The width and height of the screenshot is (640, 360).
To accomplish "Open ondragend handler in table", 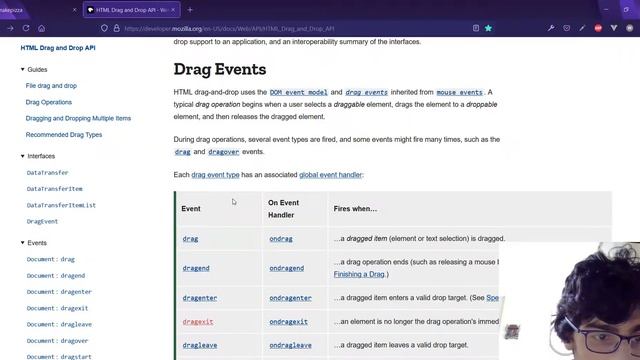I will point(287,268).
